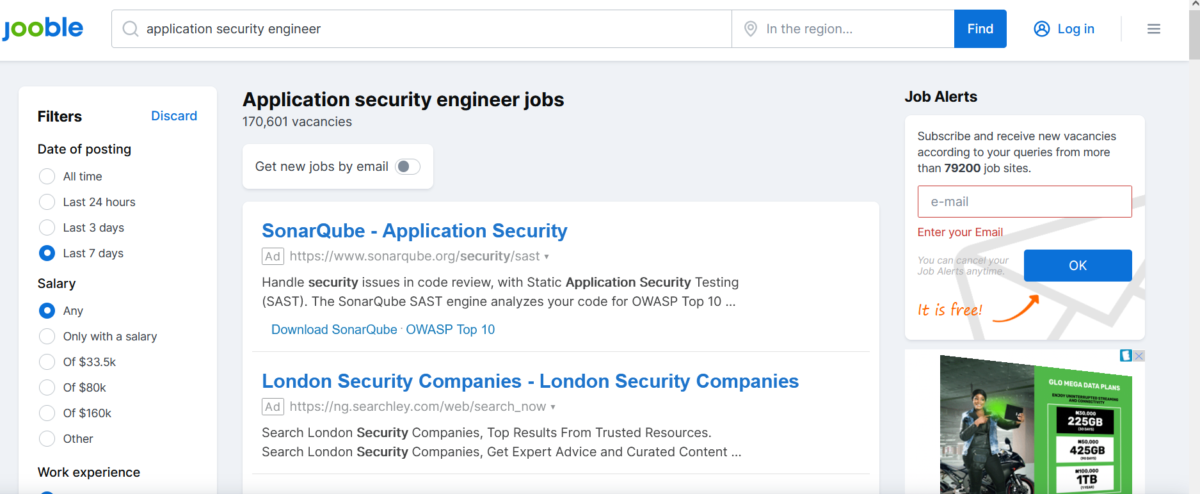This screenshot has width=1200, height=494.
Task: Select Other salary option
Action: 47,438
